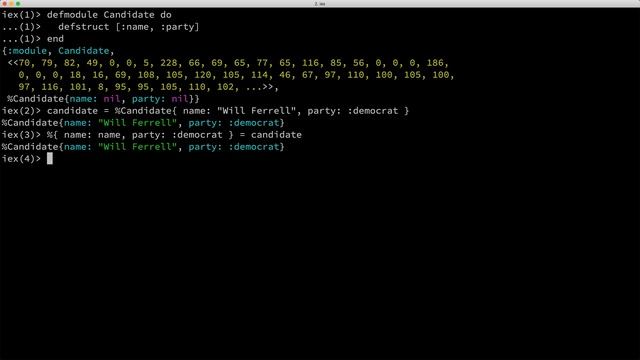Click the yellow minimize window button

[11, 3]
